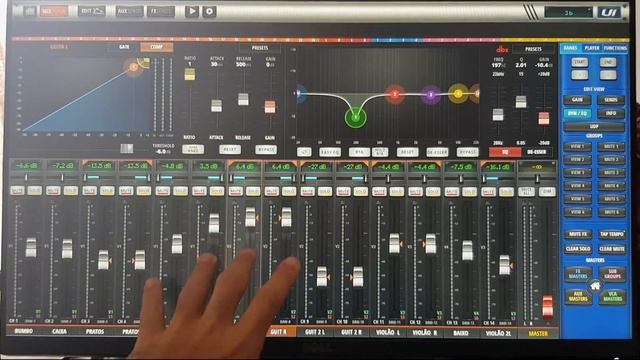Mute the CAIXA channel
This screenshot has width=640, height=360.
[x=53, y=191]
